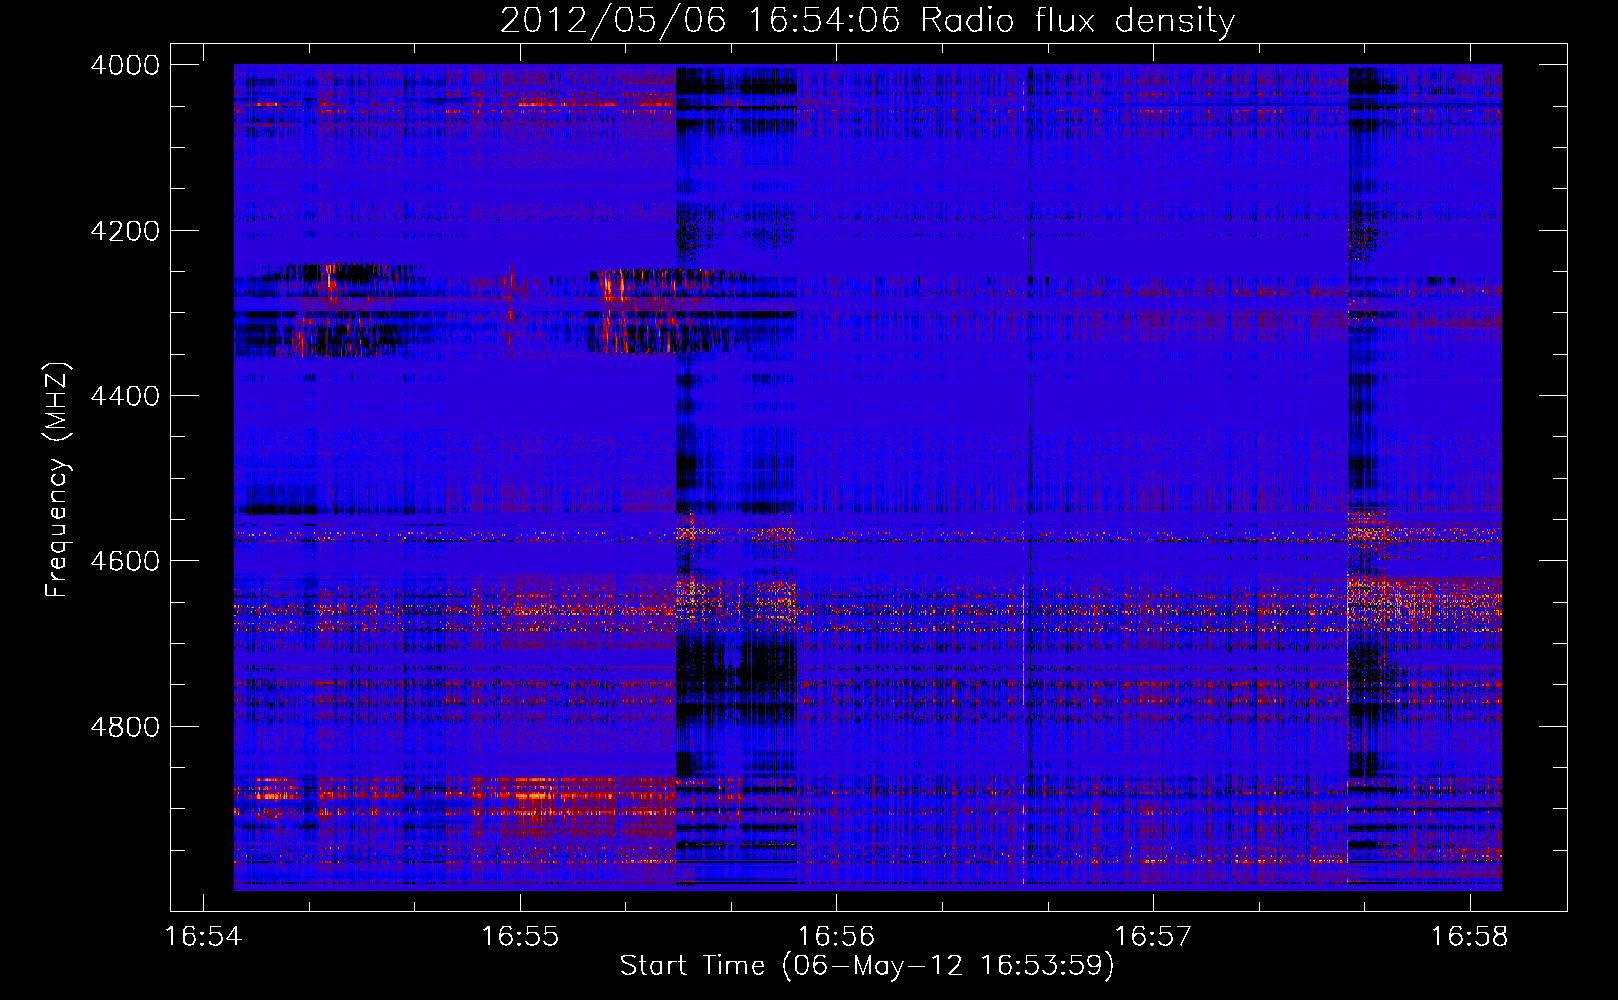
Task: Click the 16:55 time tick label
Action: [520, 937]
